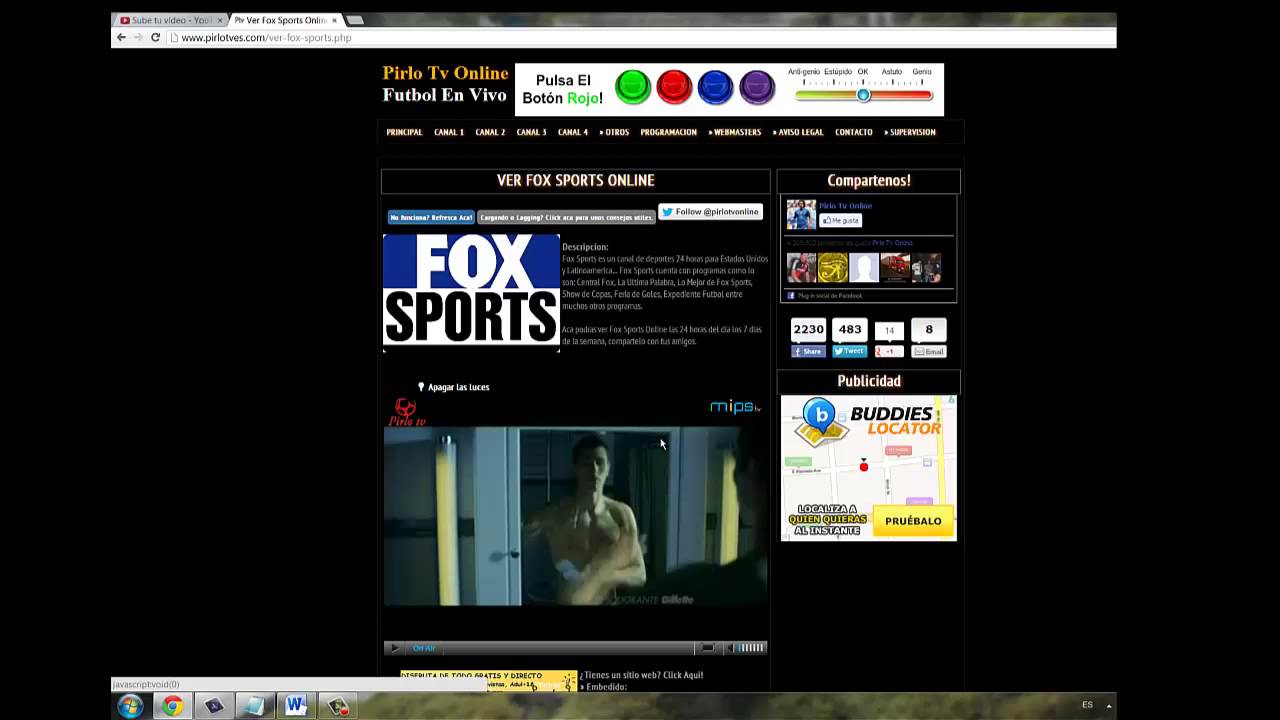The image size is (1280, 720).
Task: Click the Word taskbar icon
Action: point(296,706)
